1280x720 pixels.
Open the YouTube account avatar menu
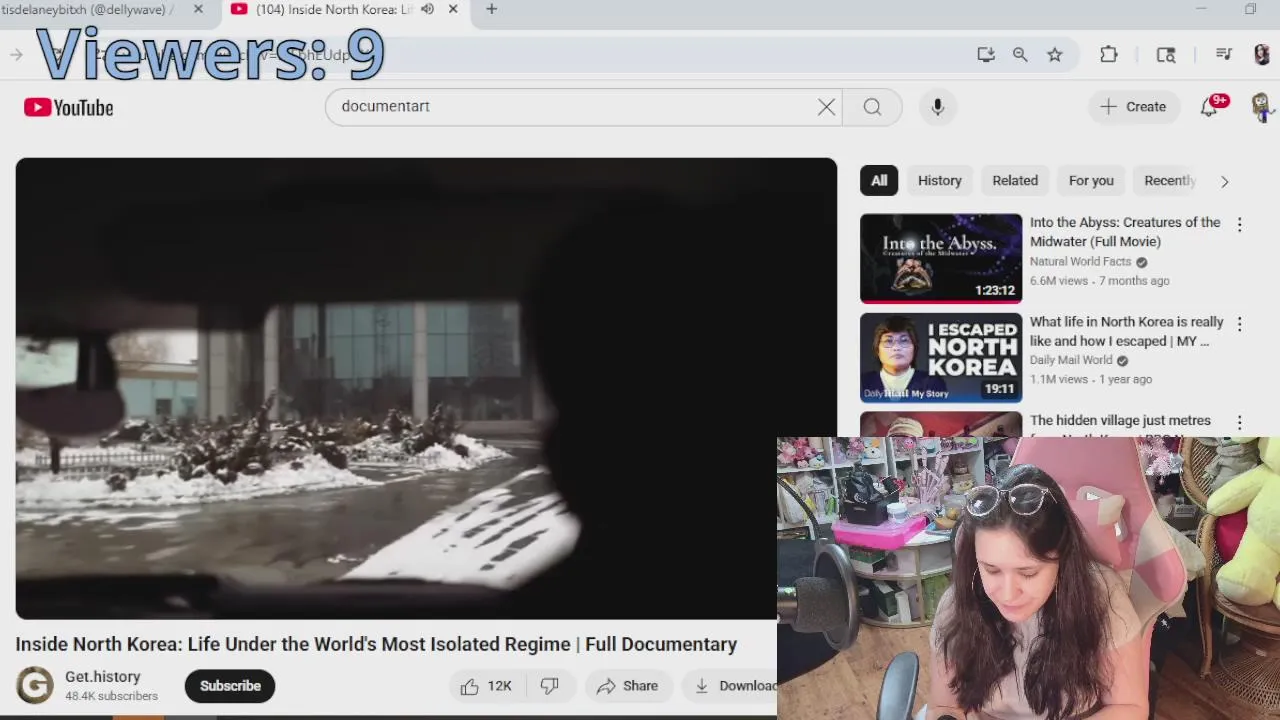coord(1260,106)
